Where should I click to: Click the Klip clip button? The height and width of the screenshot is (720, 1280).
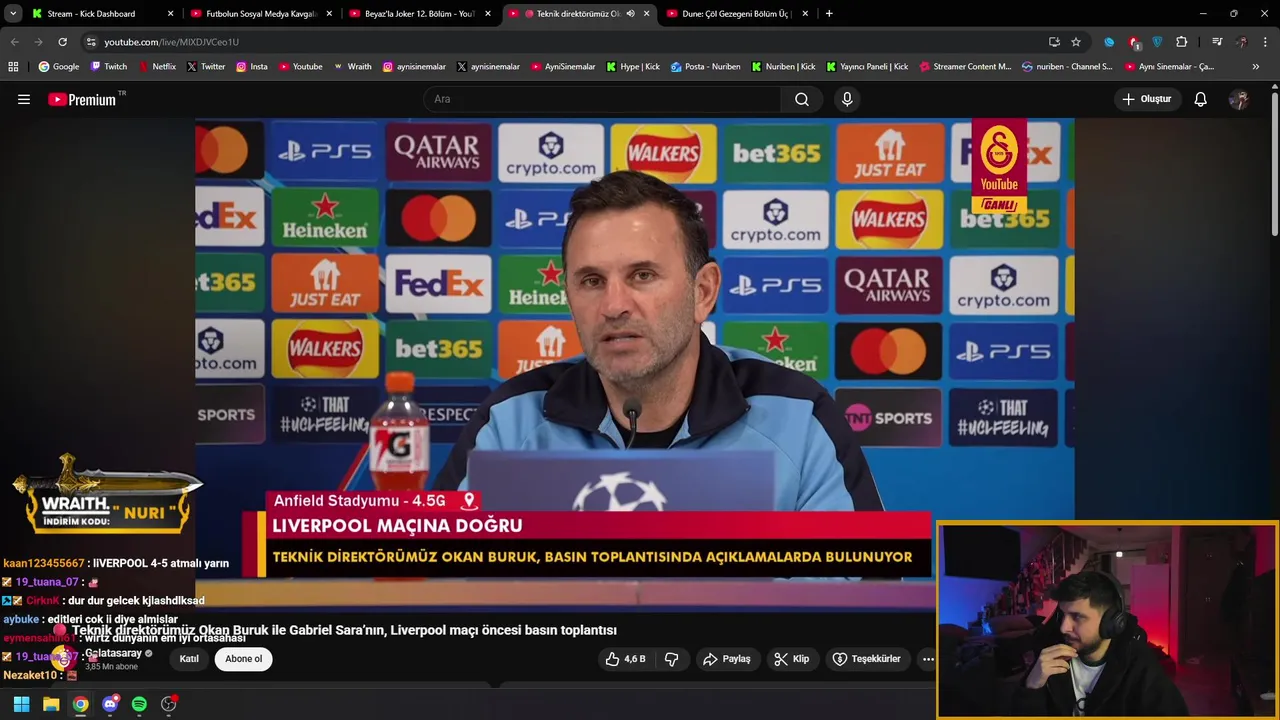click(x=791, y=659)
